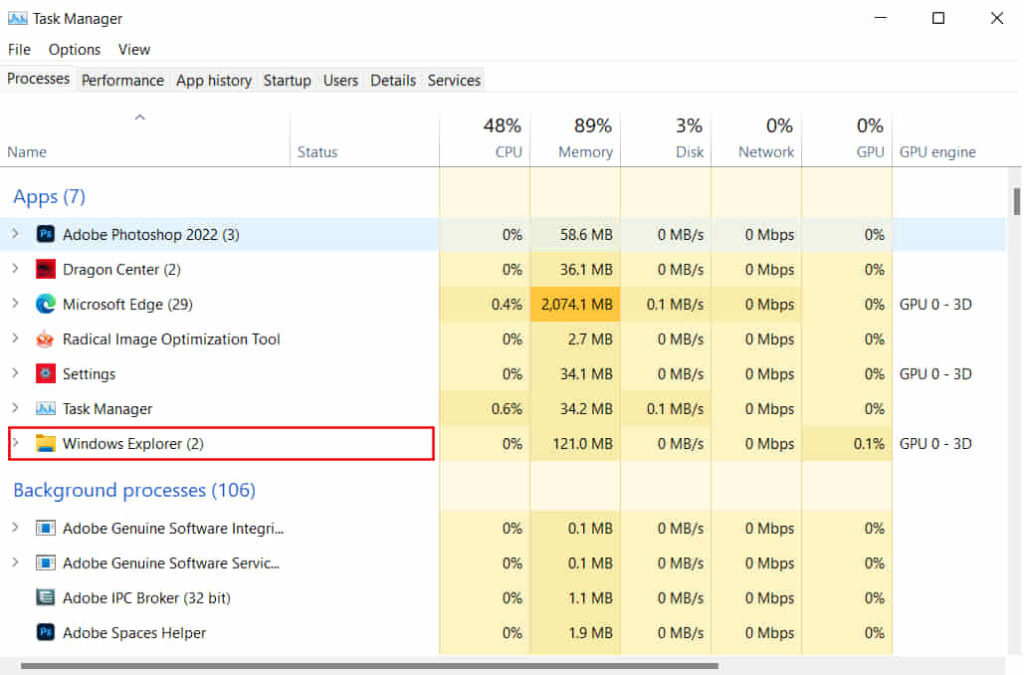Image resolution: width=1024 pixels, height=675 pixels.
Task: Click the Apps (7) group heading
Action: (49, 196)
